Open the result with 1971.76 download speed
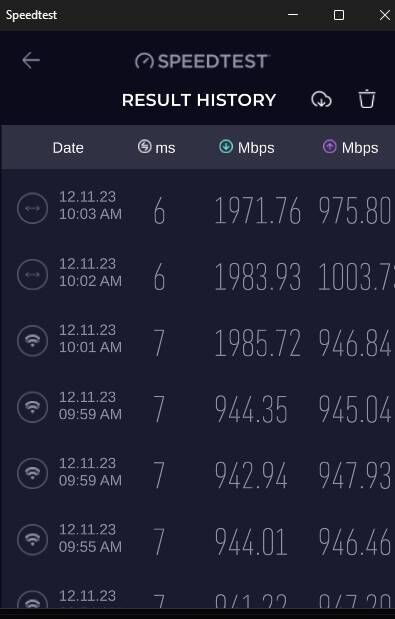Viewport: 395px width, 619px height. pyautogui.click(x=198, y=208)
